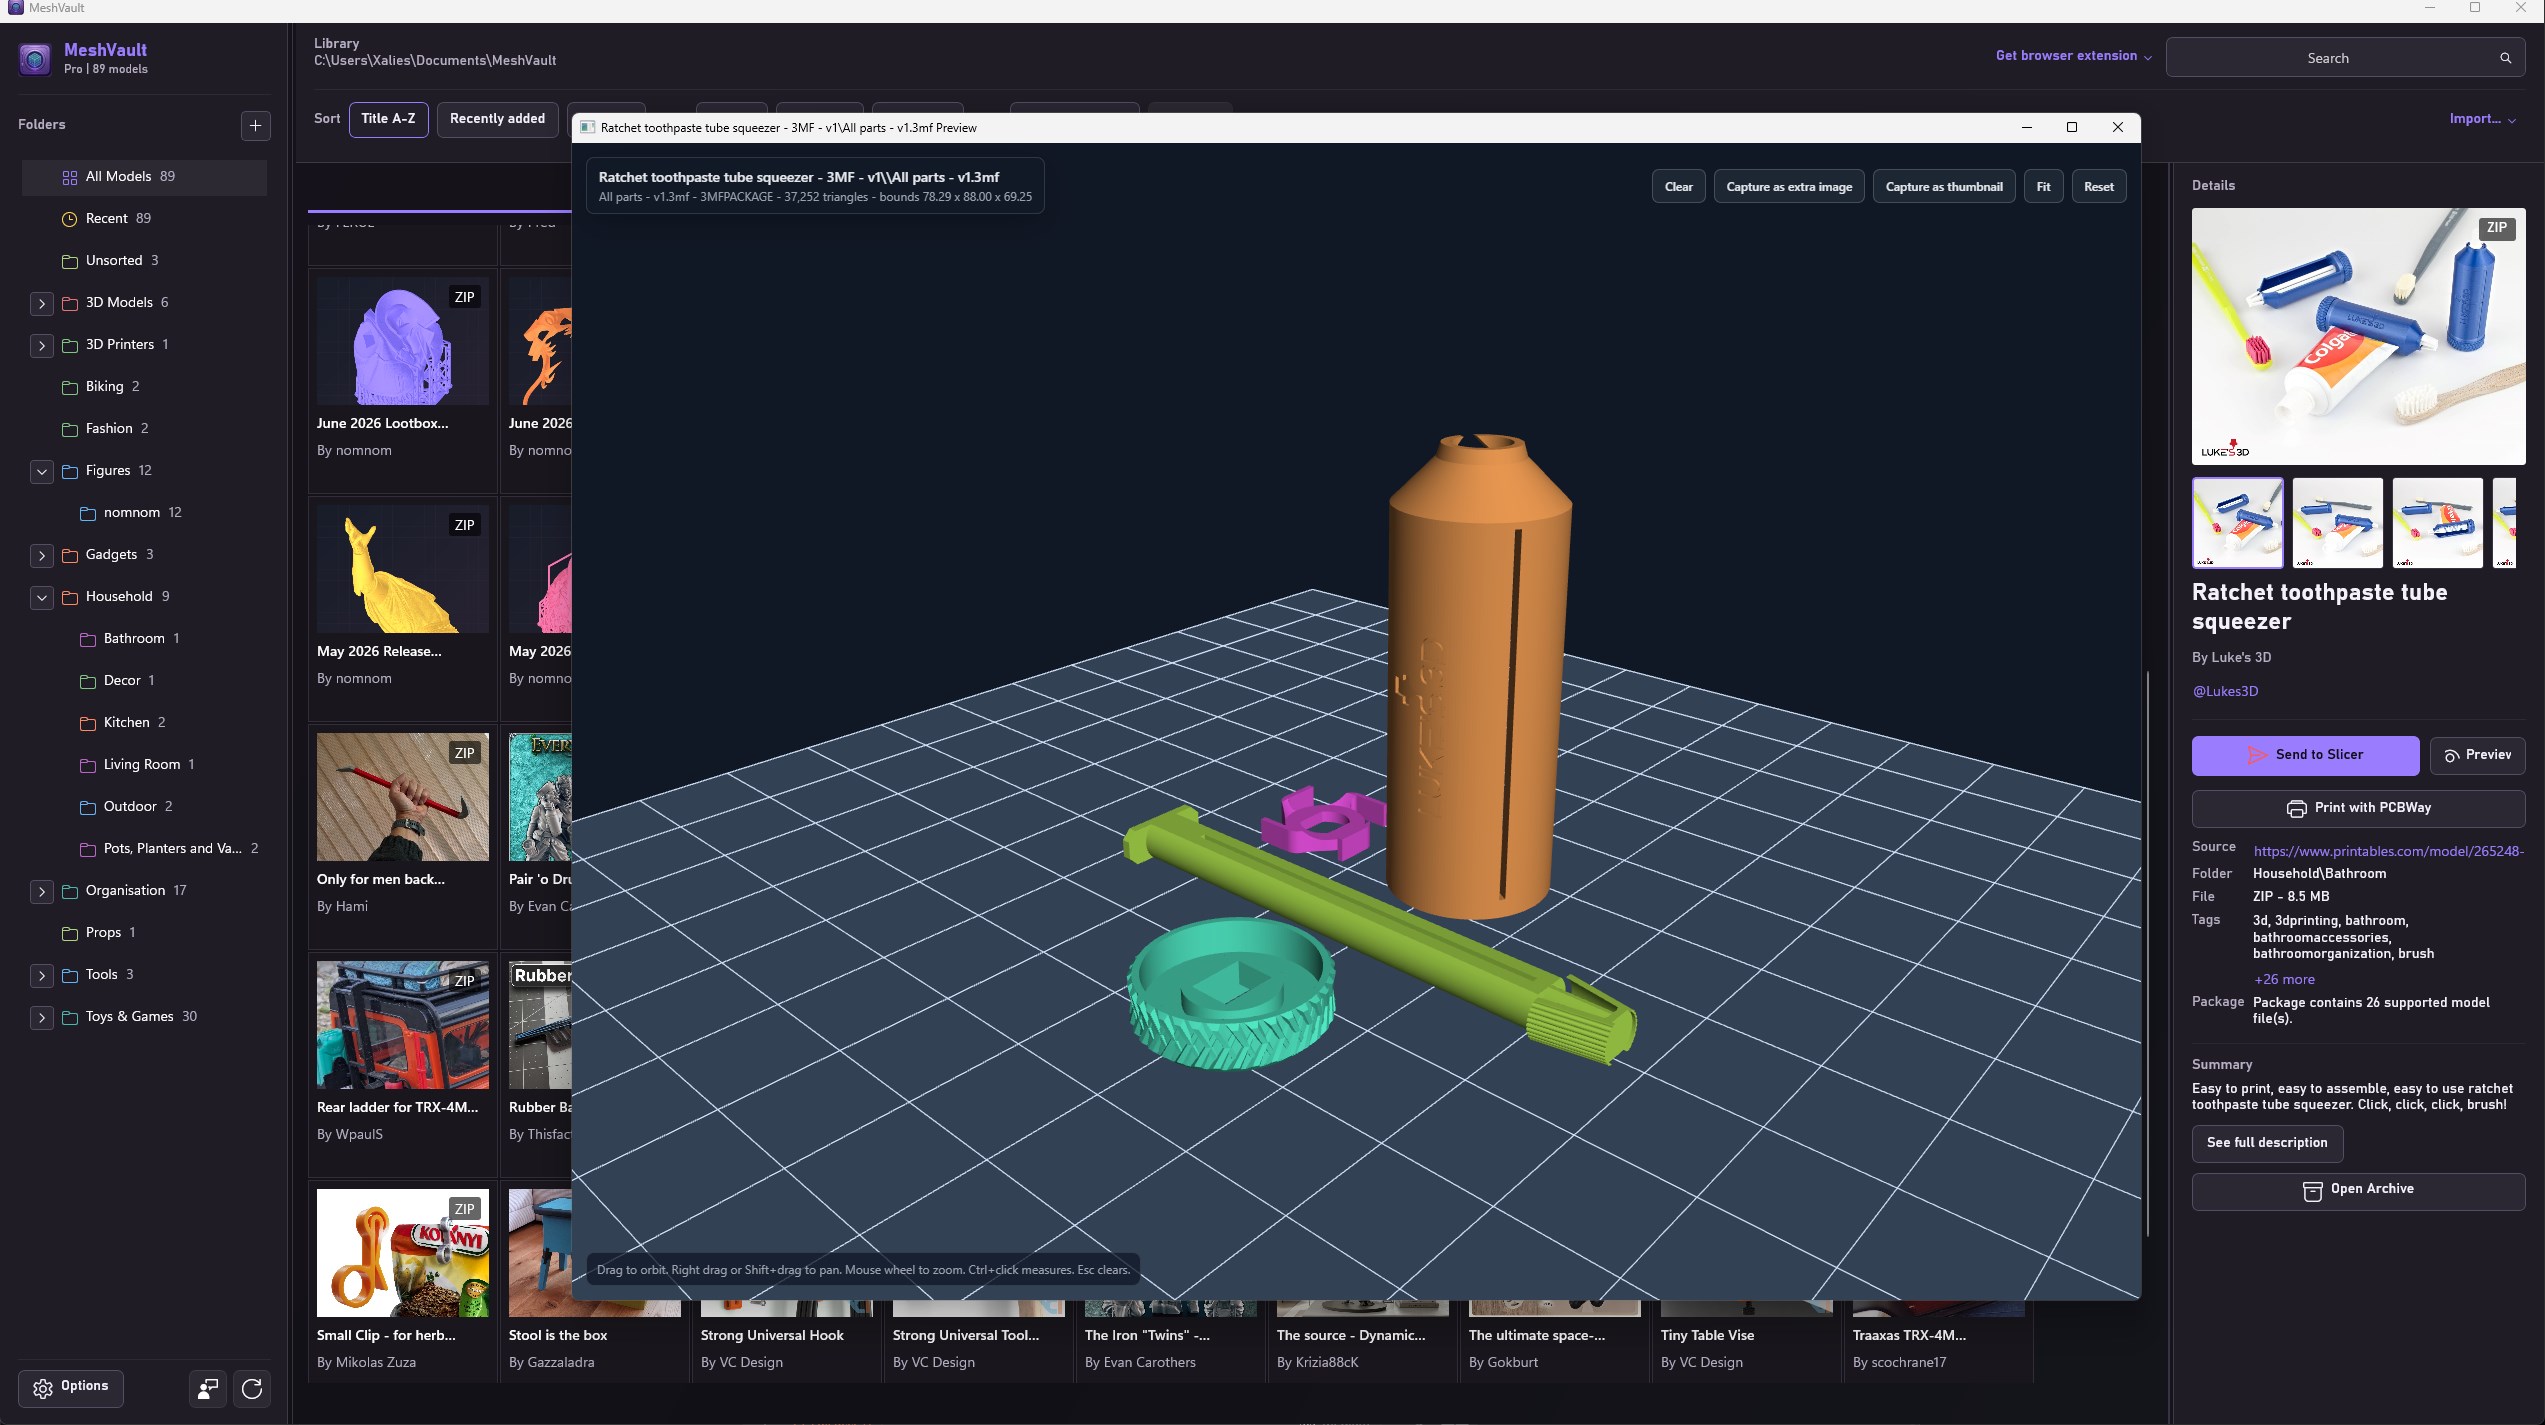This screenshot has height=1425, width=2545.
Task: Click the icon beside the Options button
Action: click(x=208, y=1388)
